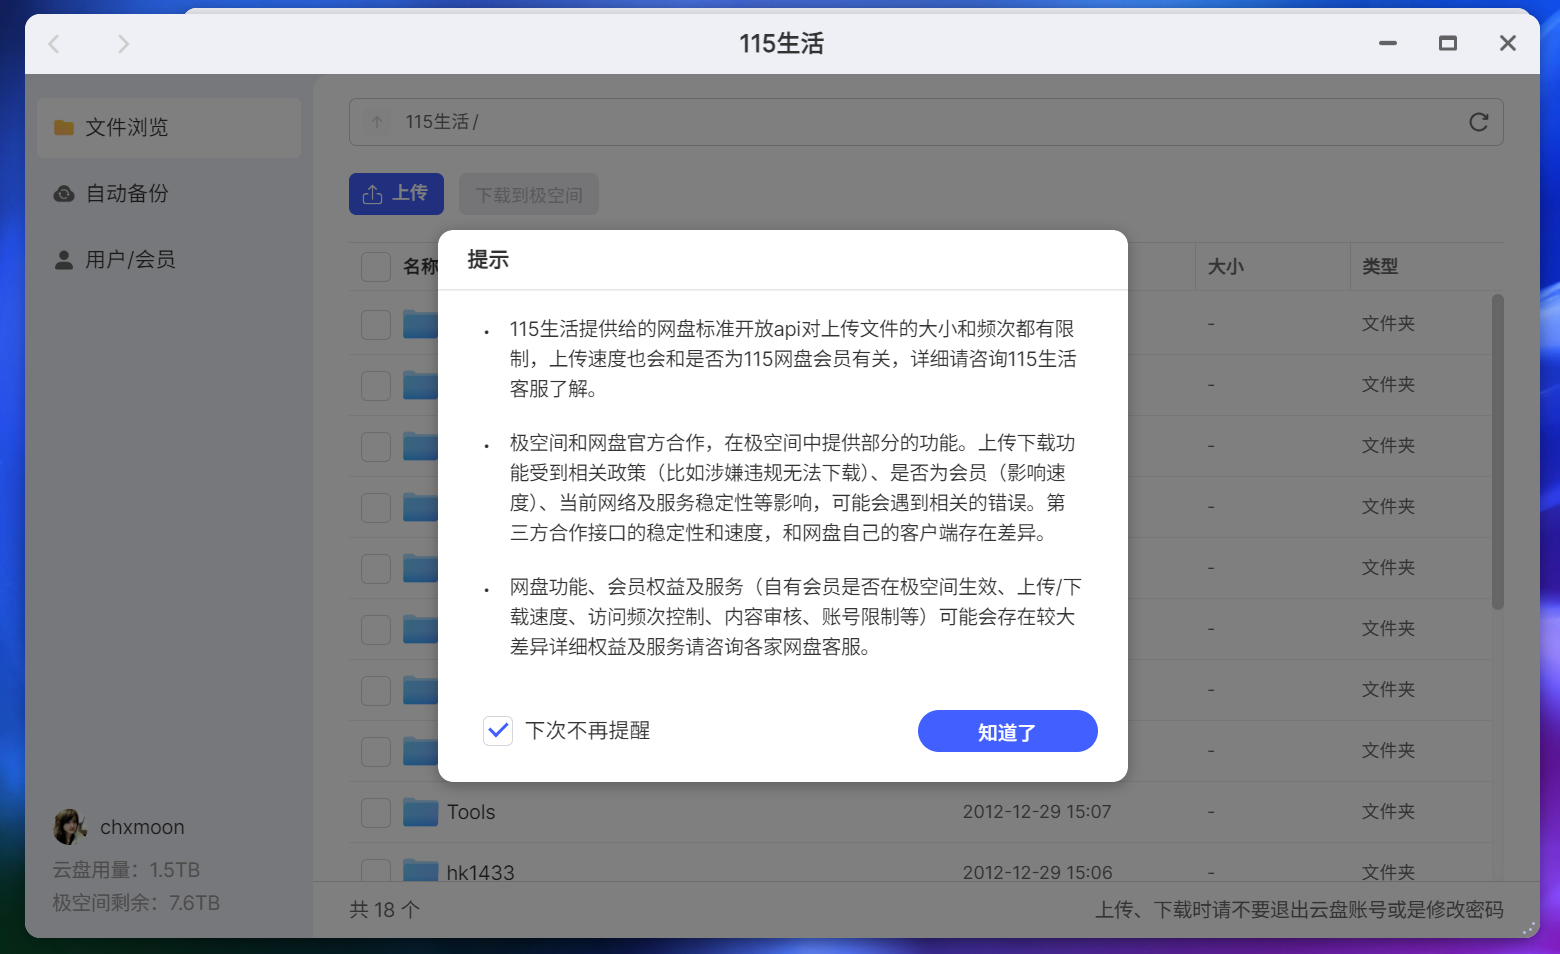This screenshot has height=954, width=1560.
Task: Click the hk1433 date 2012-12-29 15:06
Action: pos(1037,872)
